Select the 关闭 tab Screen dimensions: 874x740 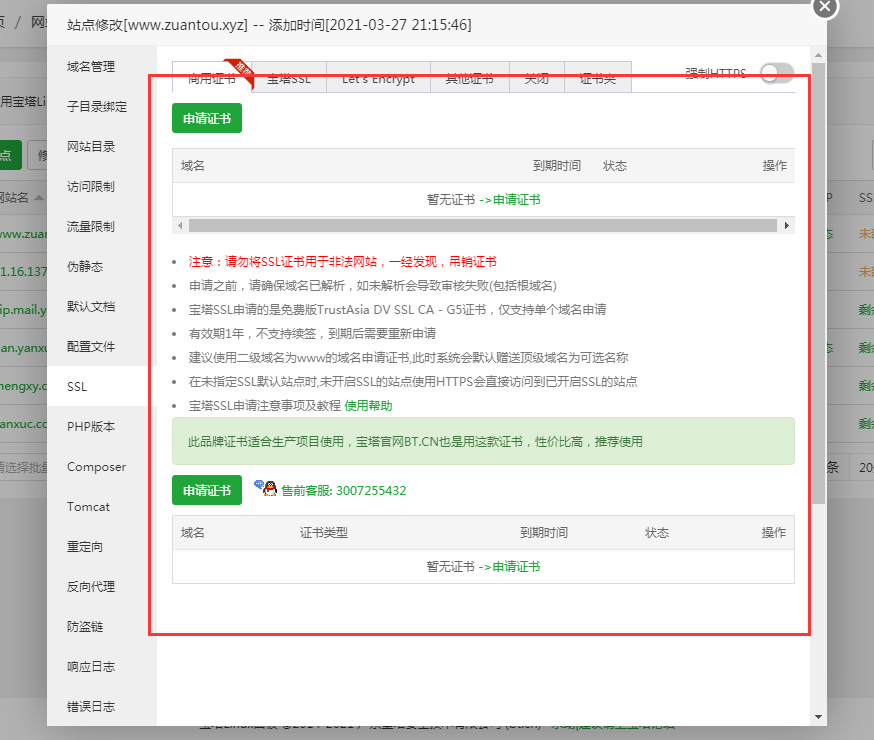tap(537, 77)
